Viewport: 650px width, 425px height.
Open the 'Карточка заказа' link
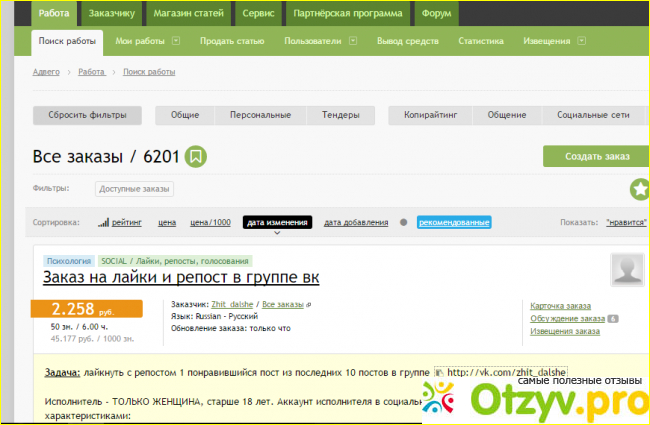(558, 306)
